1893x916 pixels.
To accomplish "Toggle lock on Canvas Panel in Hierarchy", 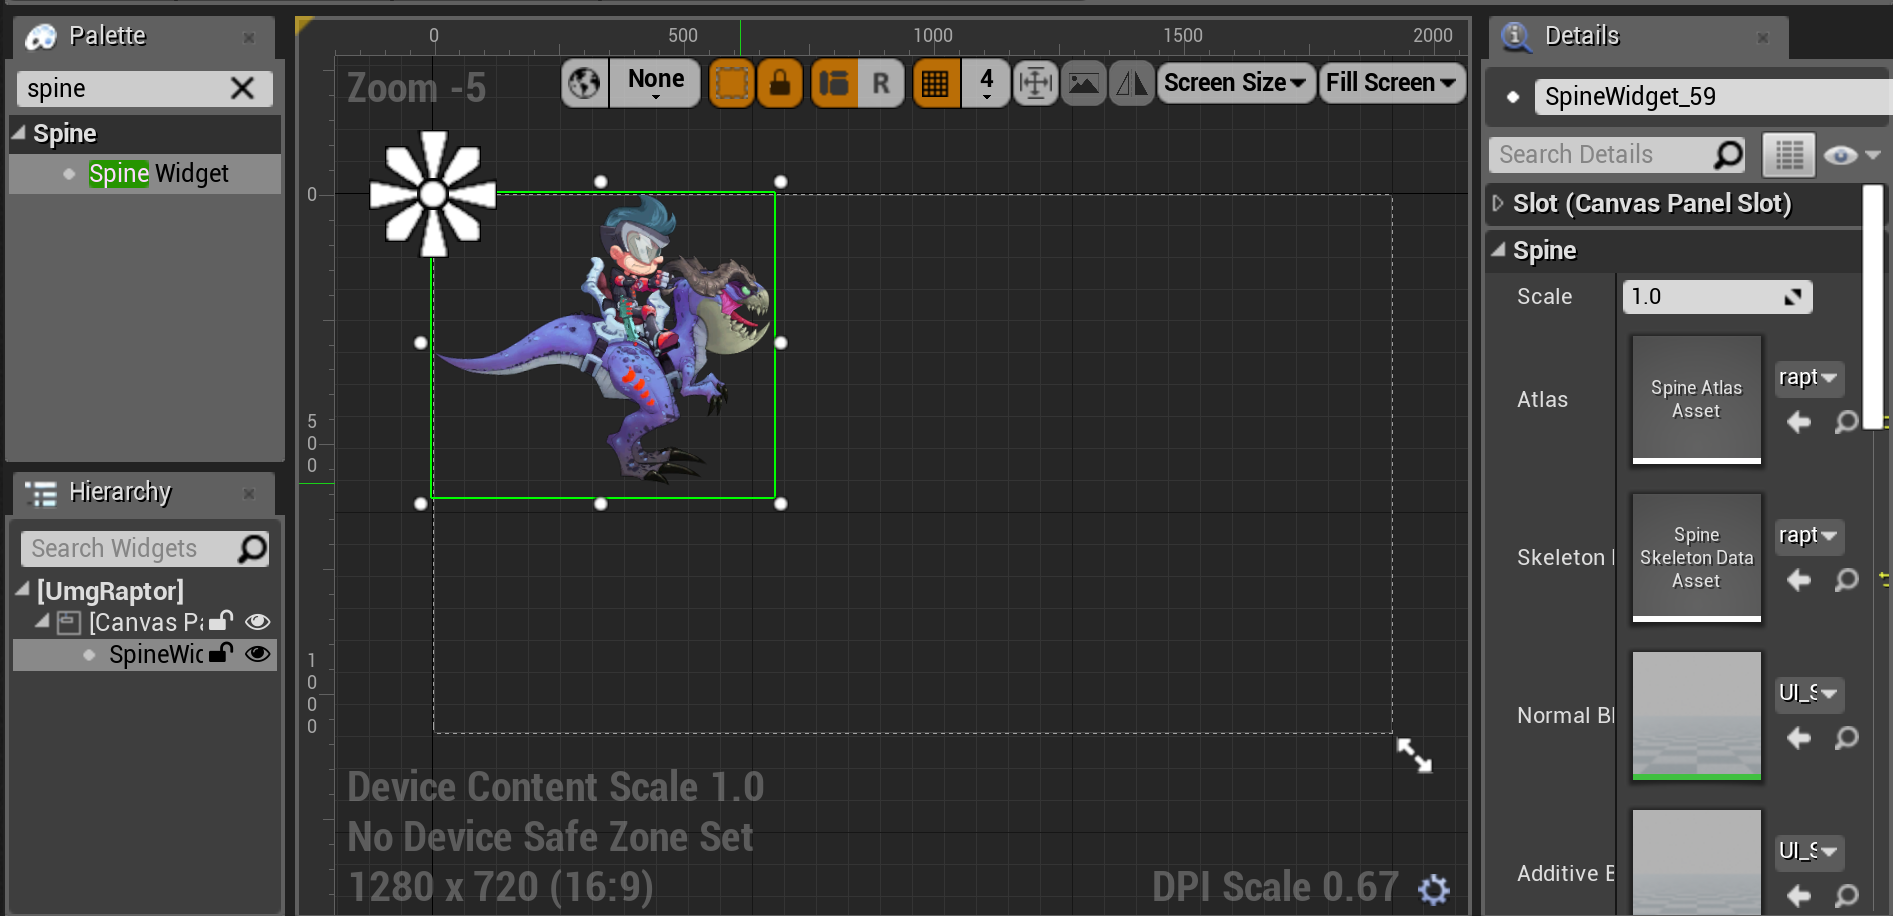I will [221, 622].
